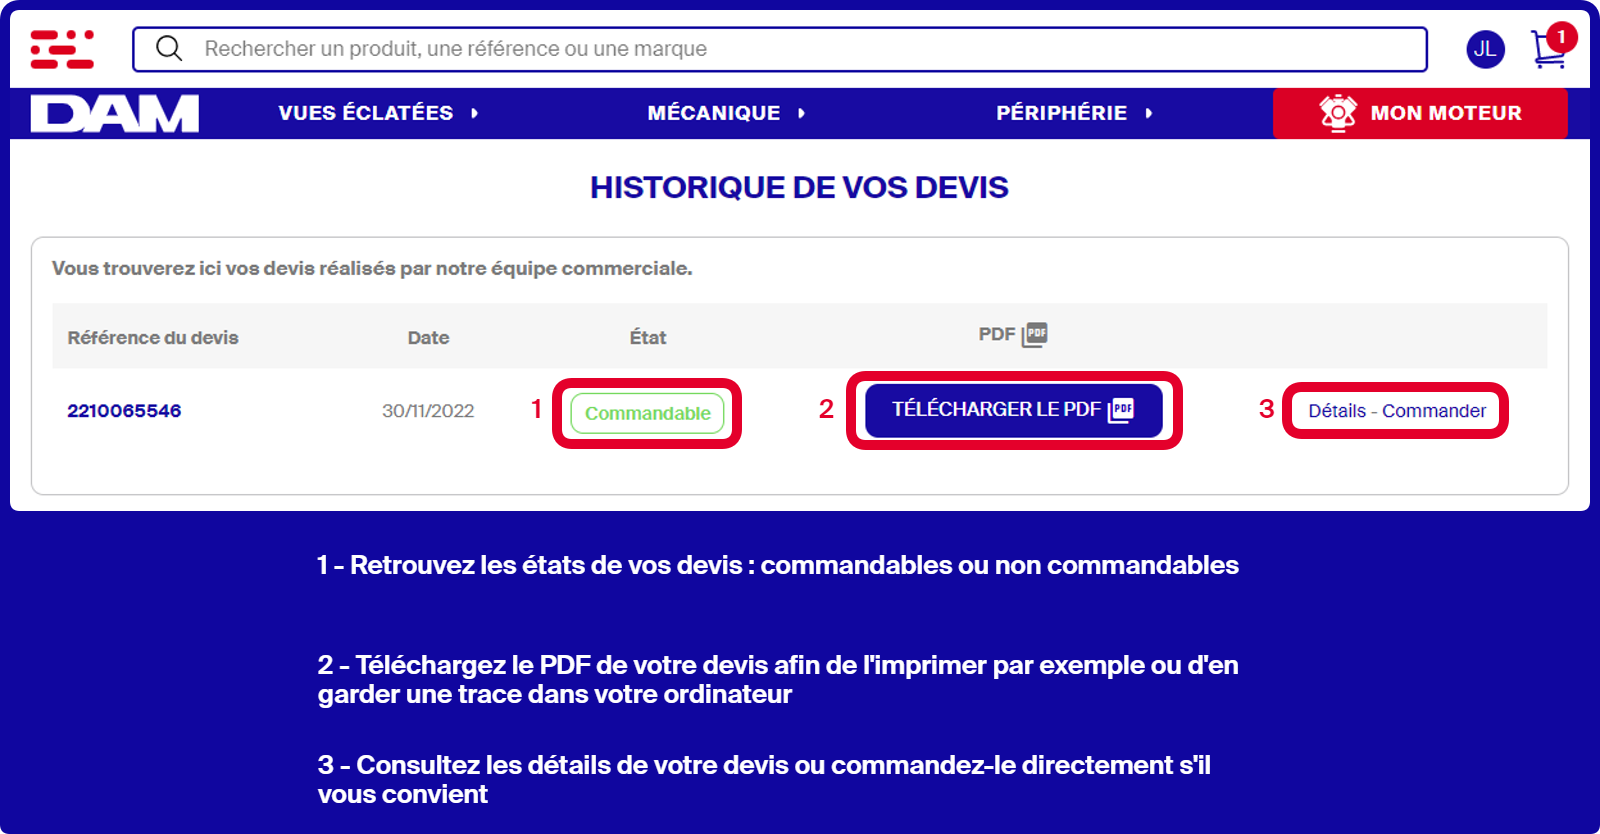This screenshot has width=1600, height=834.
Task: Click the DAM logo in navigation bar
Action: click(115, 114)
